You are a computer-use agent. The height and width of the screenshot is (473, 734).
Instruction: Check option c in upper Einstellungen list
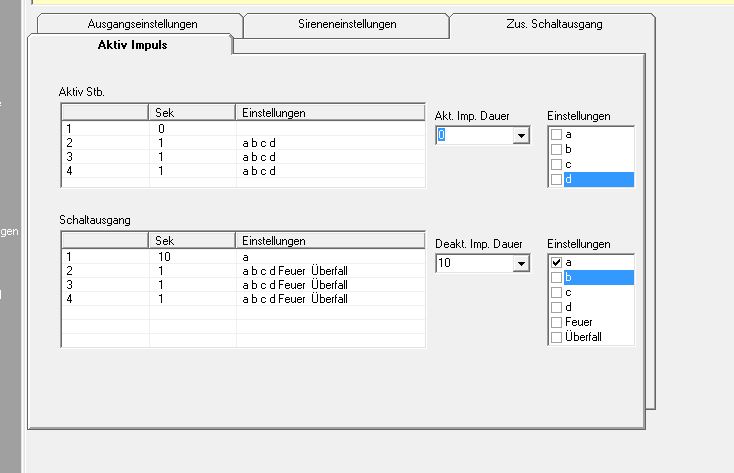(556, 164)
